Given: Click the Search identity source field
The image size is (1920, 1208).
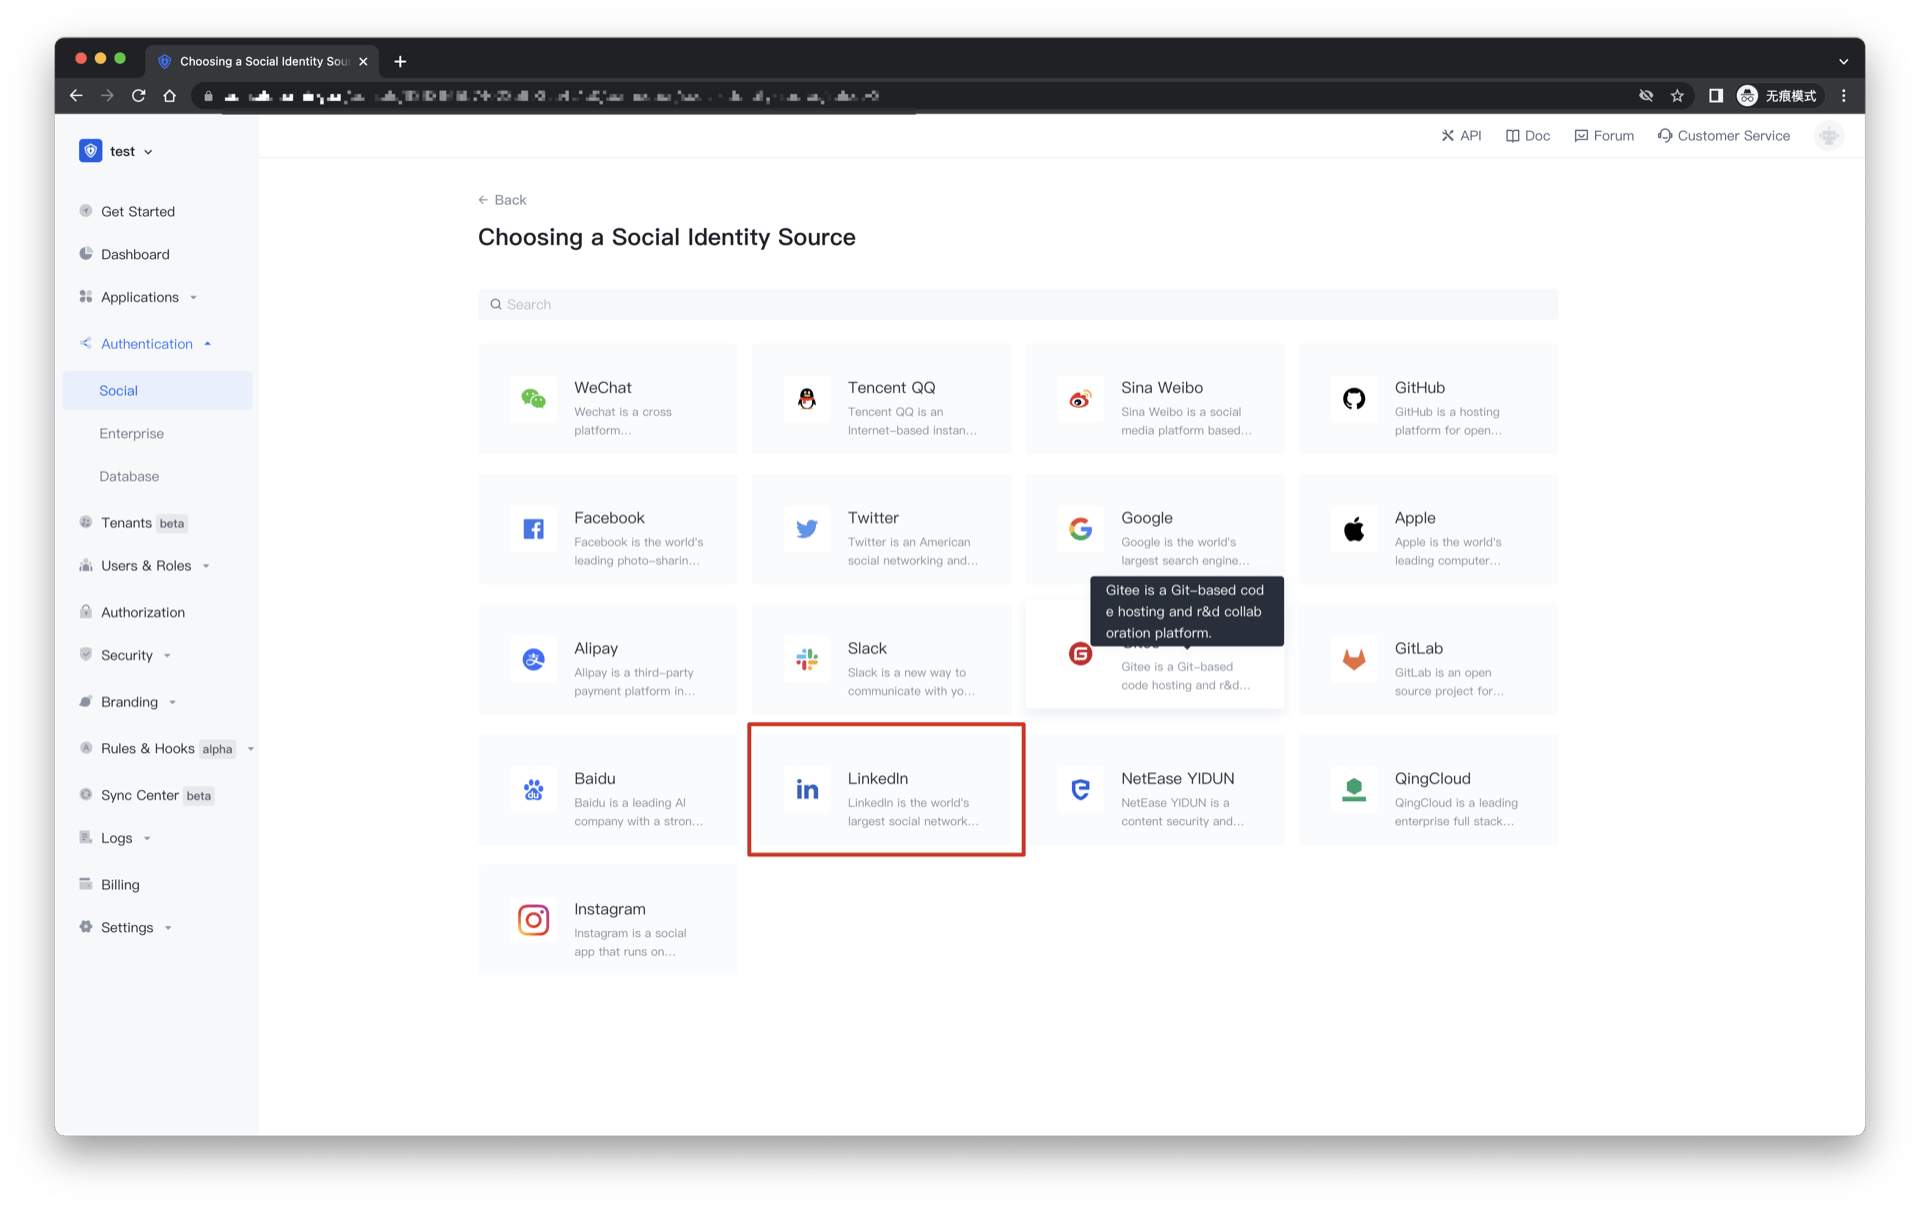Looking at the screenshot, I should click(1017, 304).
